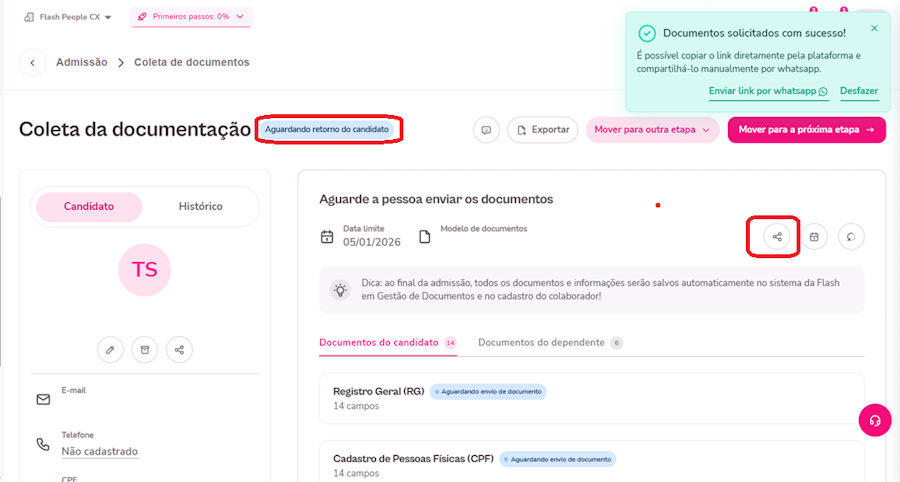The height and width of the screenshot is (482, 900).
Task: Click Enviar link por whatsapp
Action: pyautogui.click(x=768, y=91)
